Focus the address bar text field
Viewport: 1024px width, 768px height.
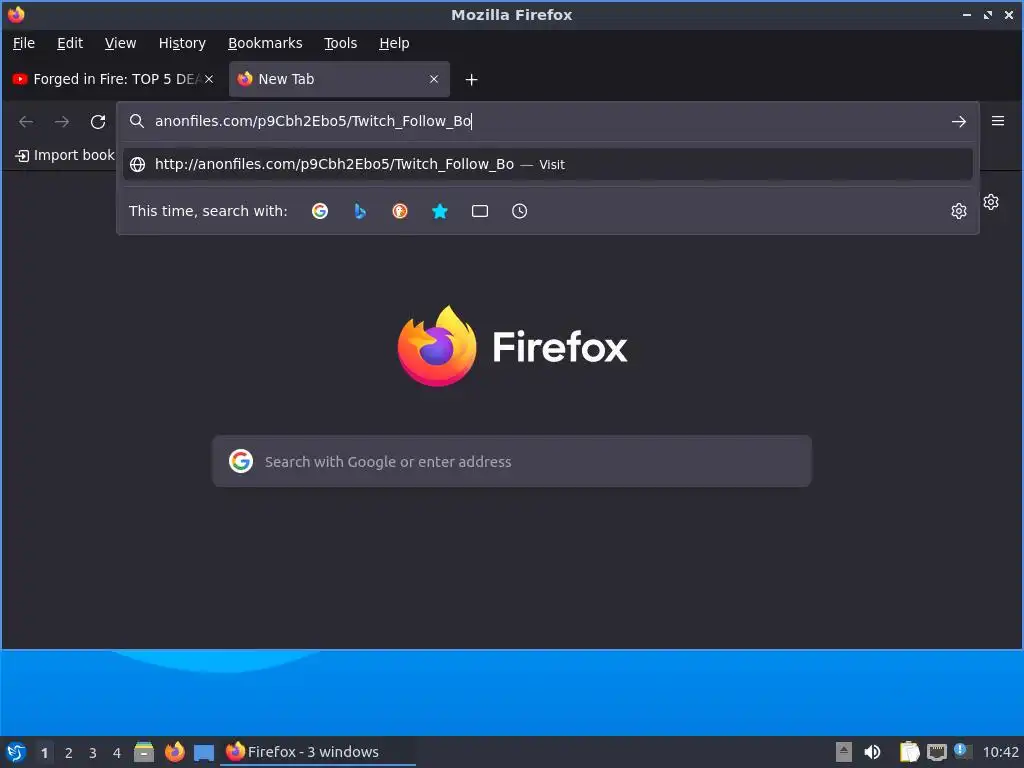click(x=547, y=121)
